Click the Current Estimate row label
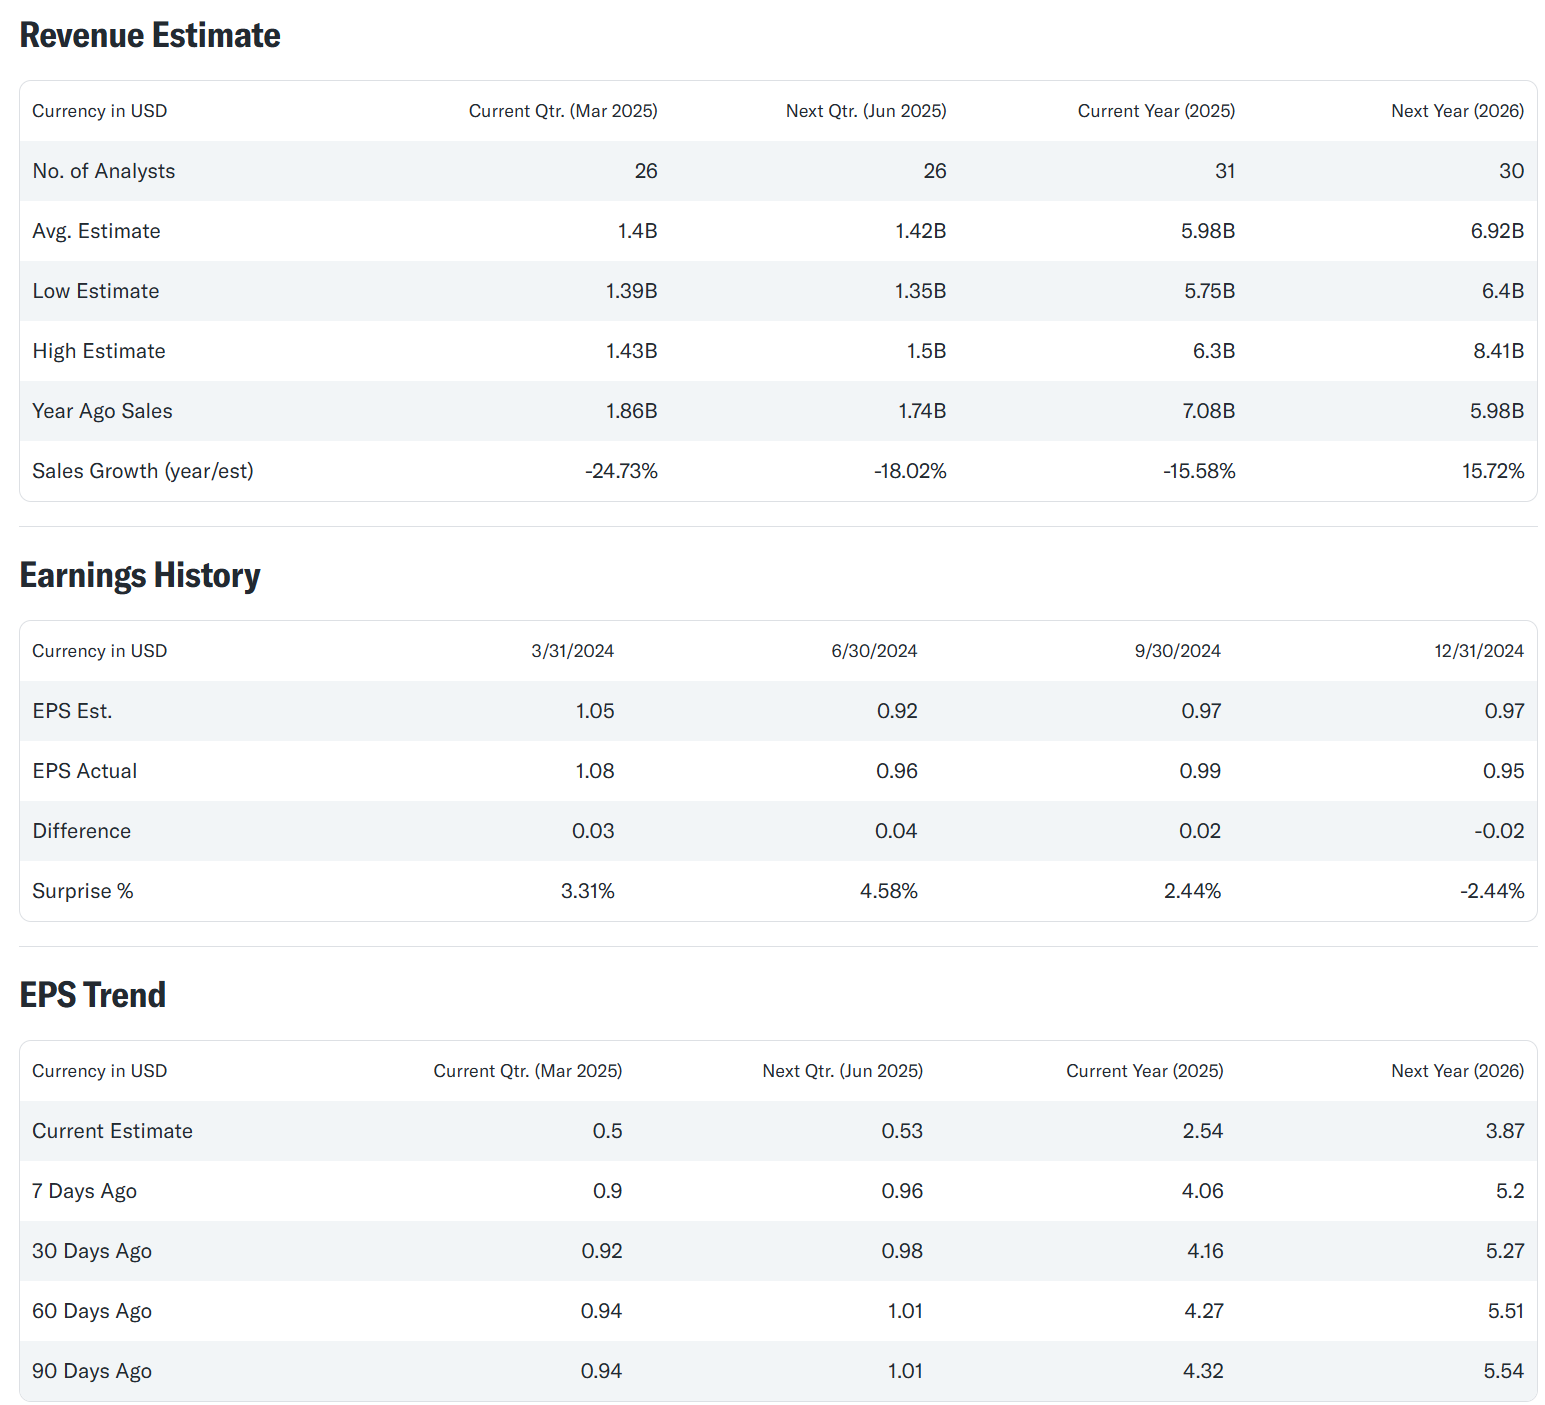The height and width of the screenshot is (1405, 1545). coord(112,1131)
